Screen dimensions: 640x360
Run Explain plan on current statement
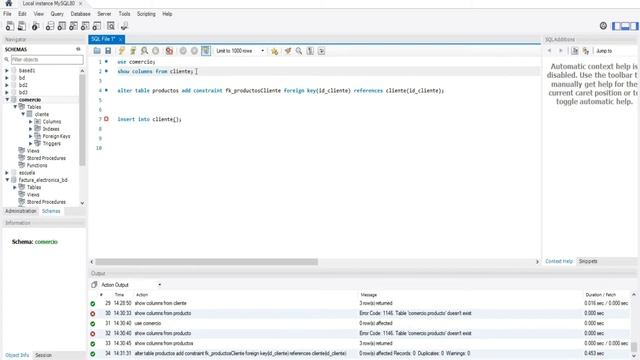pos(144,51)
